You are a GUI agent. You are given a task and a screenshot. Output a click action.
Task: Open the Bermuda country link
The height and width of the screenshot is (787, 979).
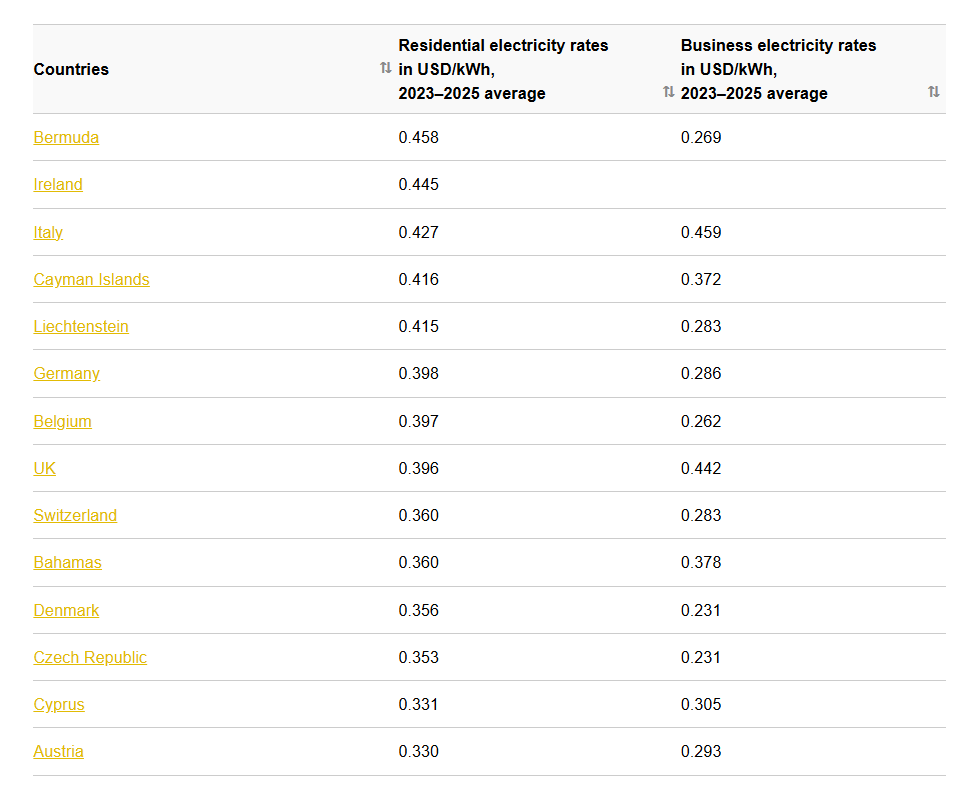66,137
